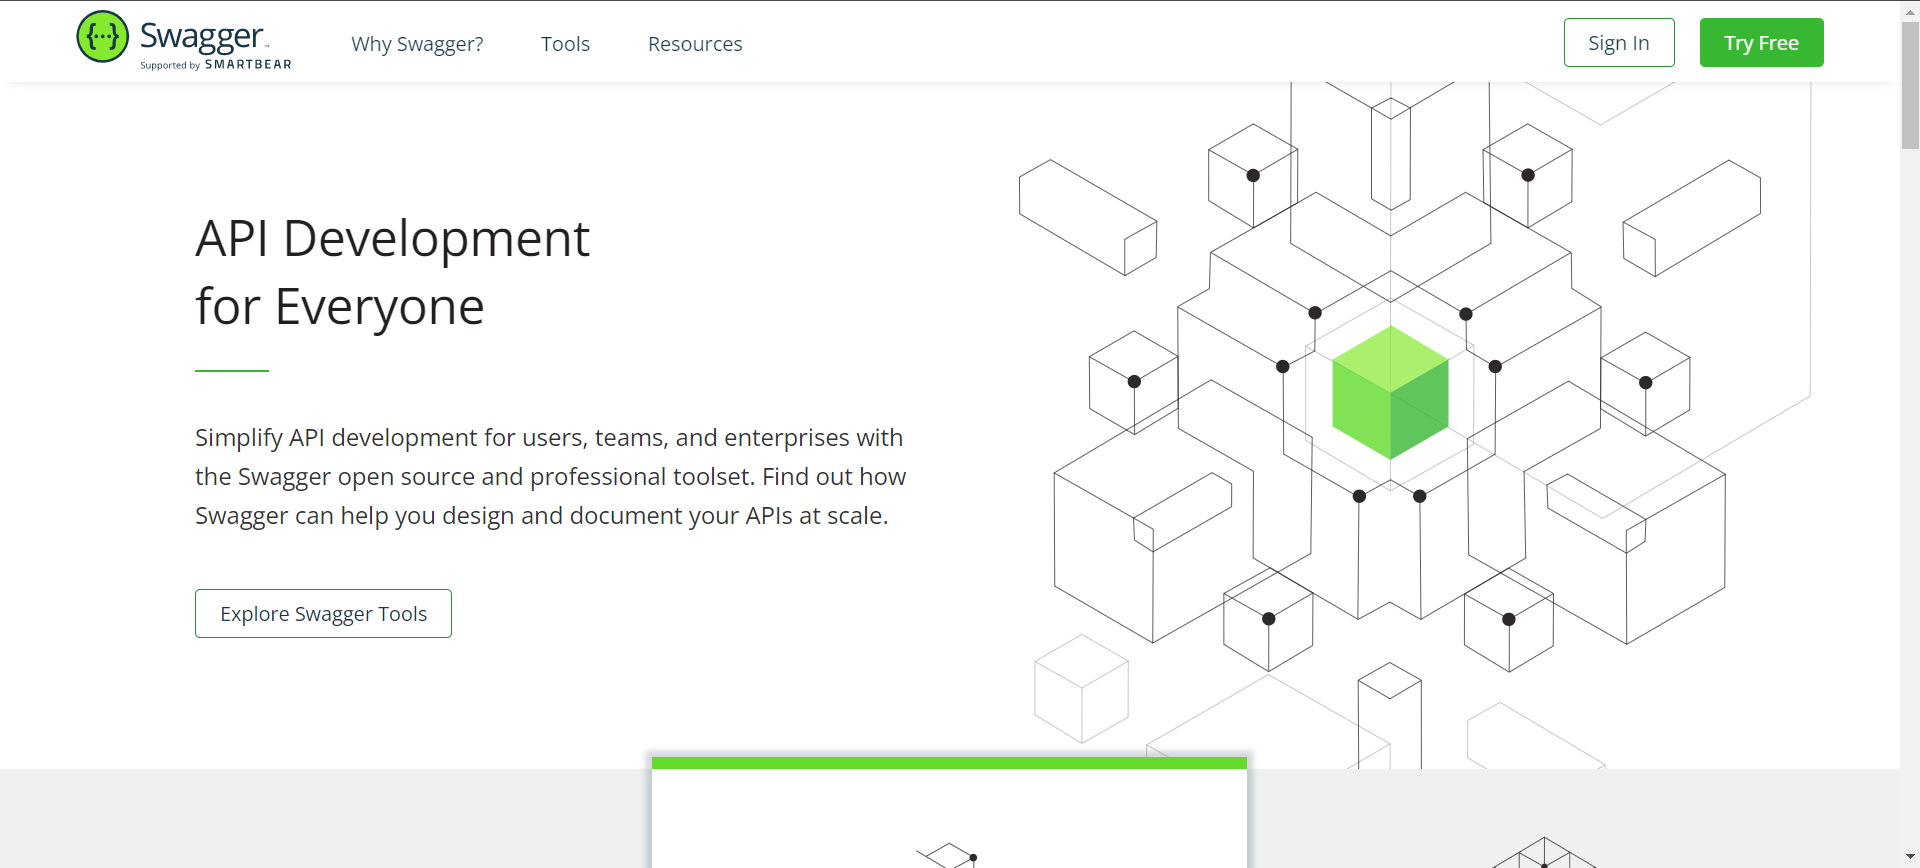Click the Try Free button
The image size is (1920, 868).
(1761, 43)
